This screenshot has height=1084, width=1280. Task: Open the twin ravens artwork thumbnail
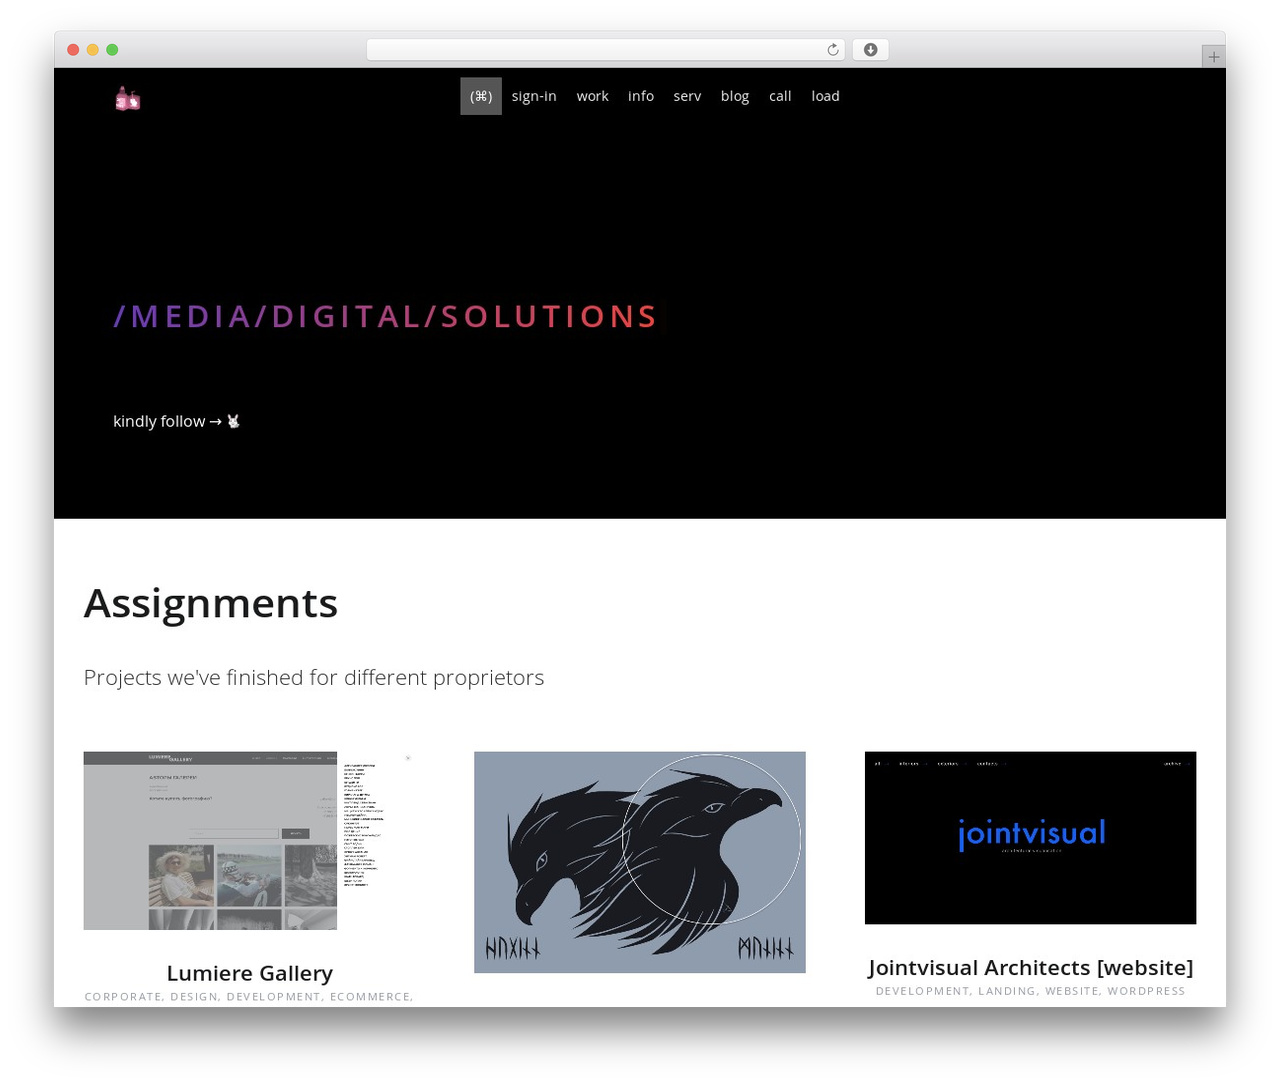(x=640, y=862)
